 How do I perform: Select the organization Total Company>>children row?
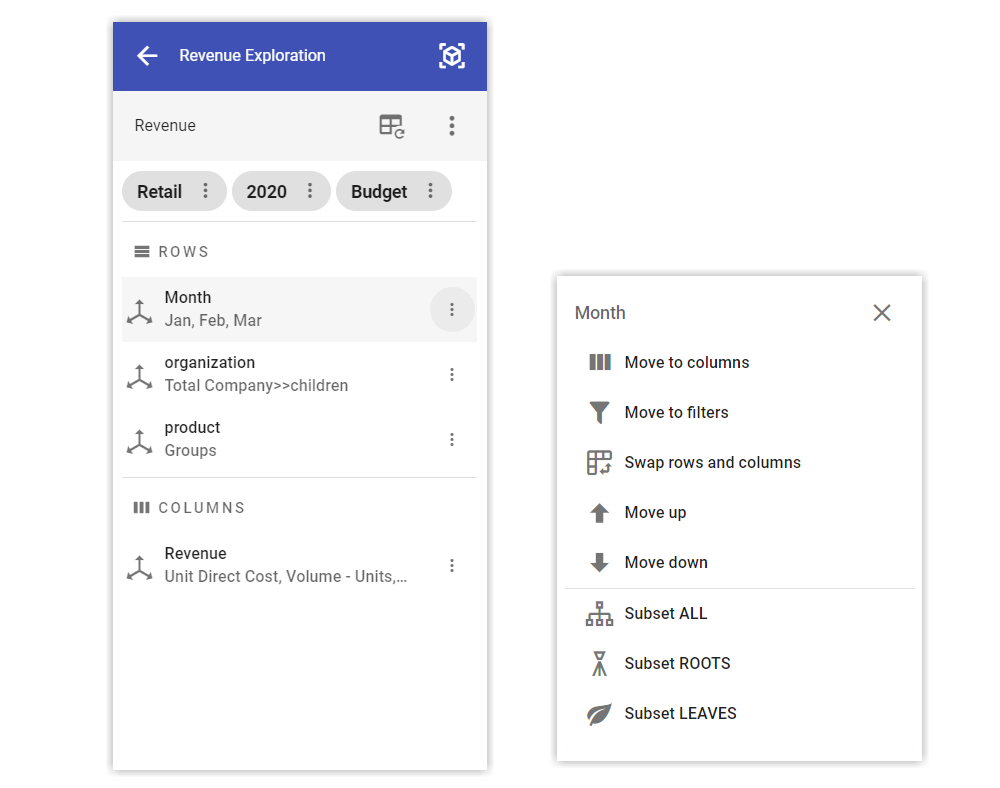click(x=299, y=375)
